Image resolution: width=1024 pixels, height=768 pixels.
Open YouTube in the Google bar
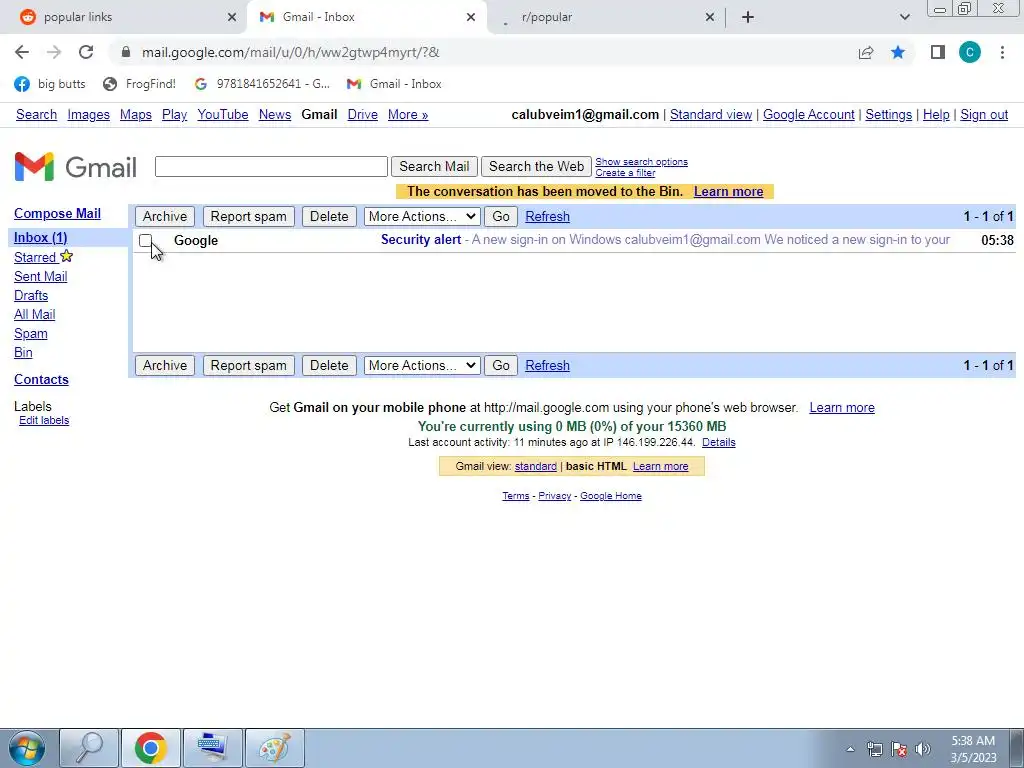click(x=223, y=114)
